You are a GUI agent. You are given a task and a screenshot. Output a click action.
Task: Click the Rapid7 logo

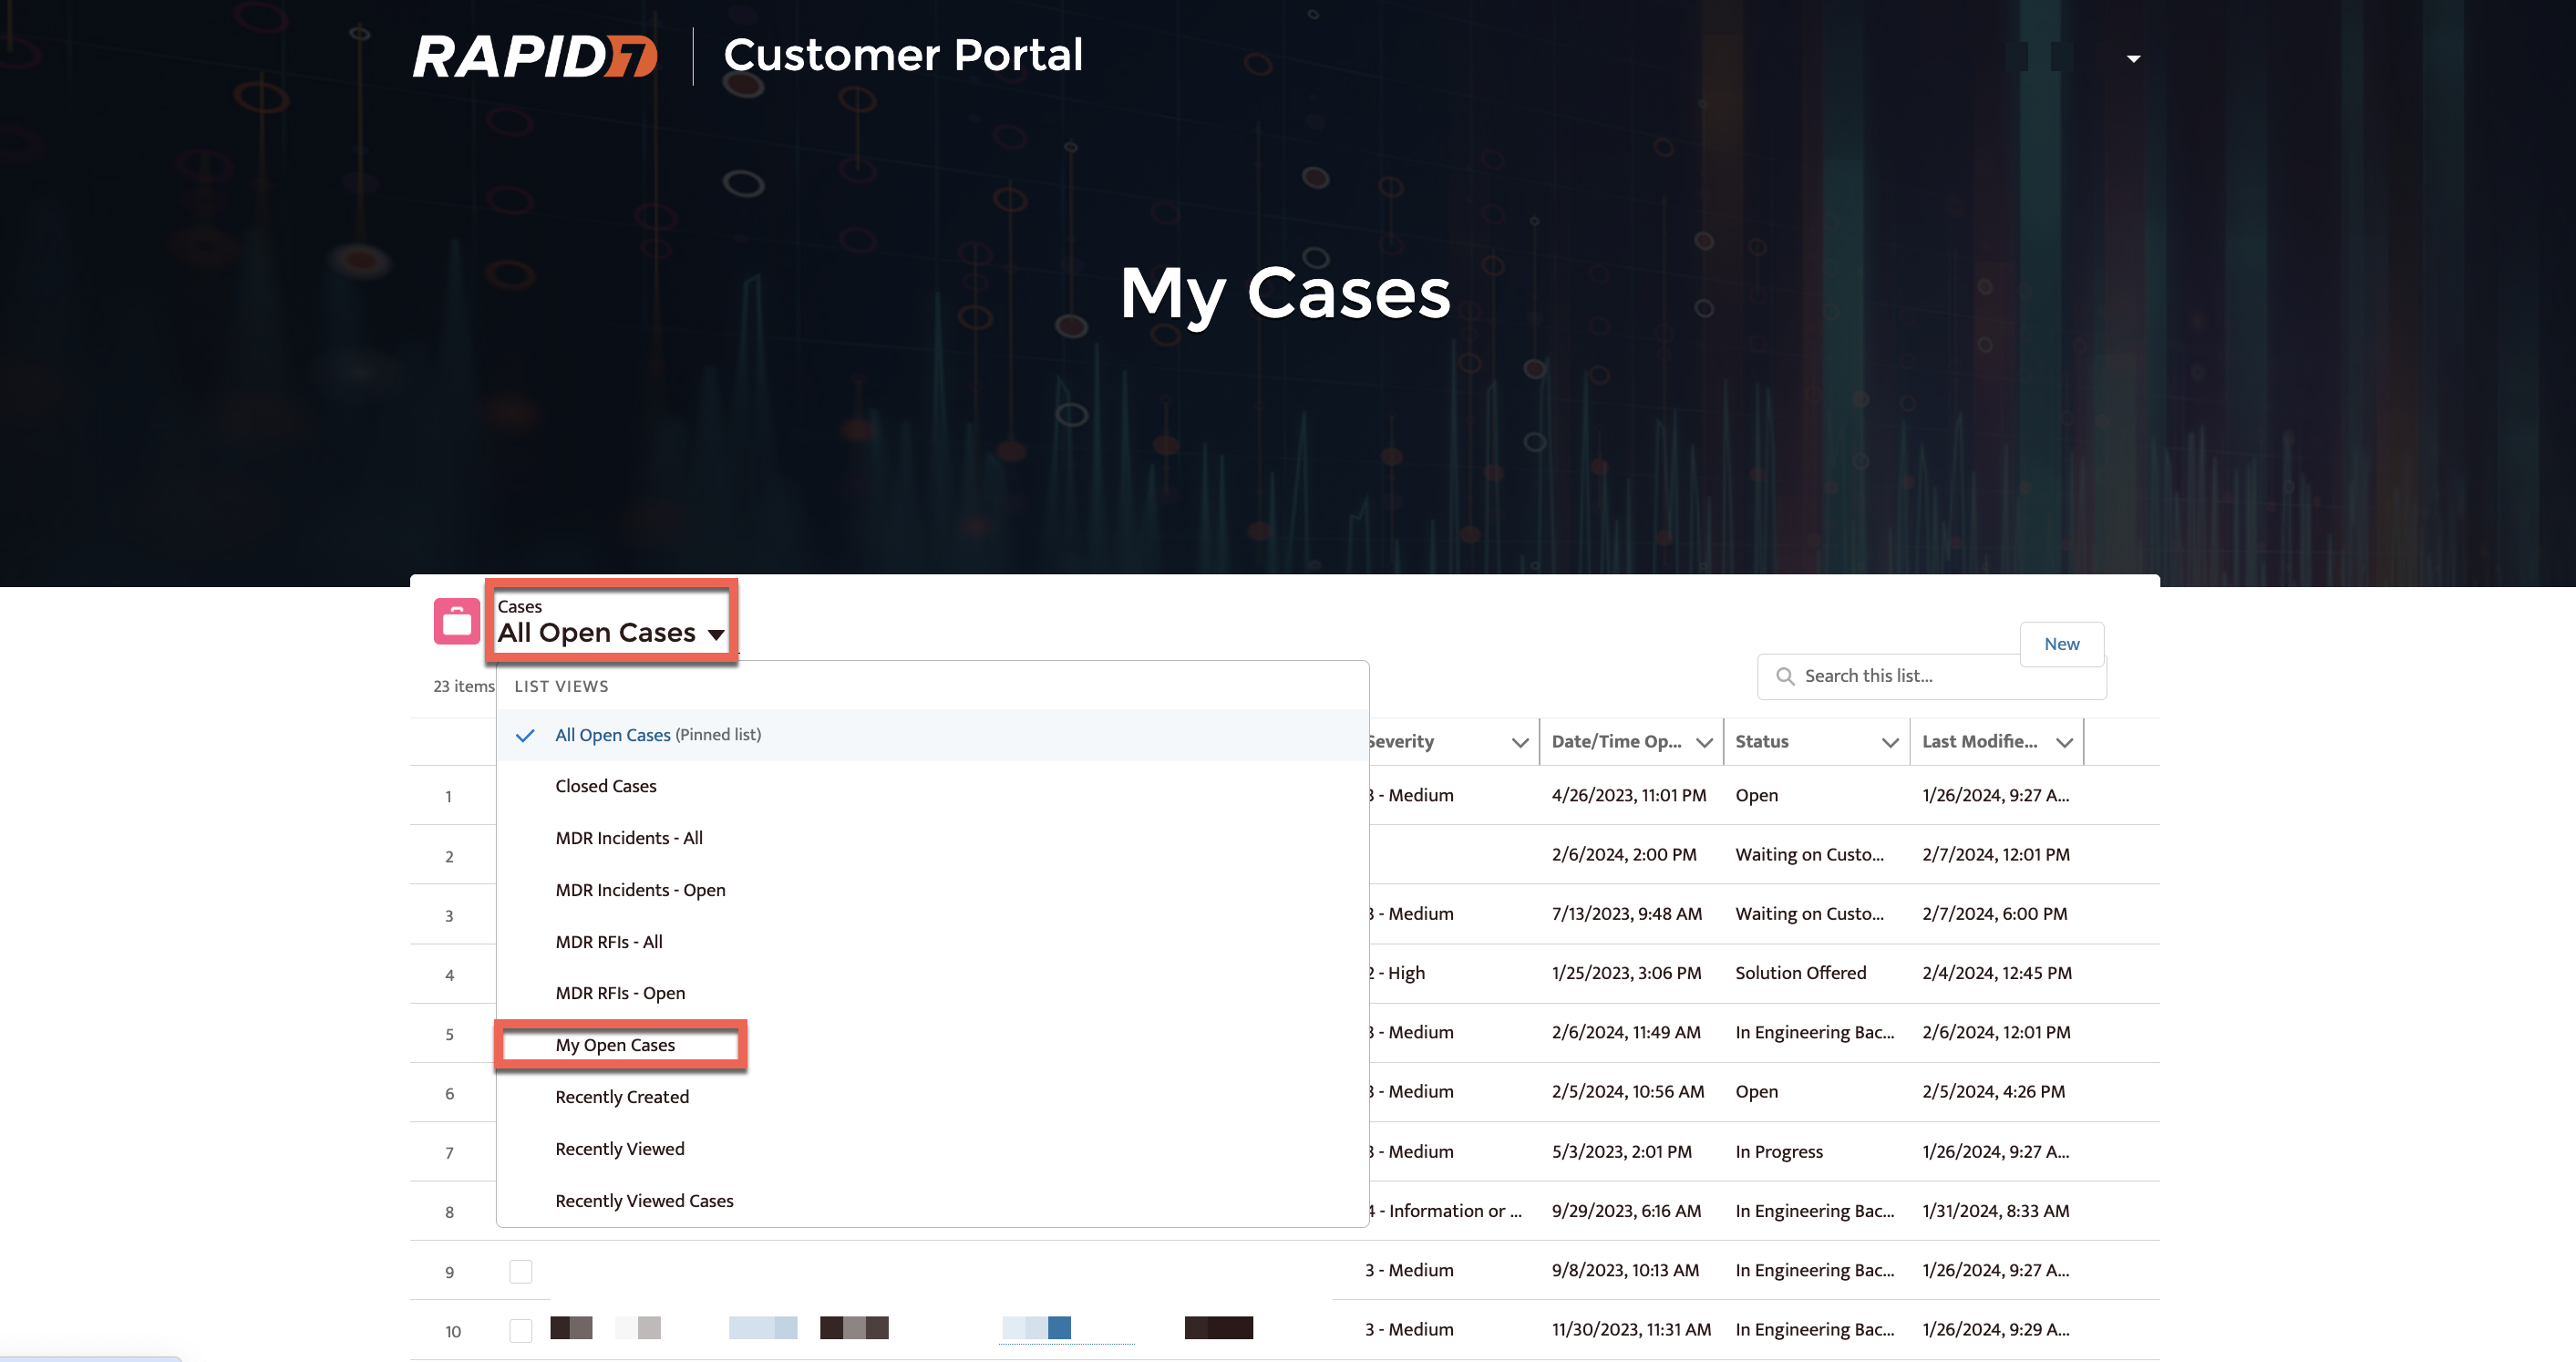pos(535,55)
